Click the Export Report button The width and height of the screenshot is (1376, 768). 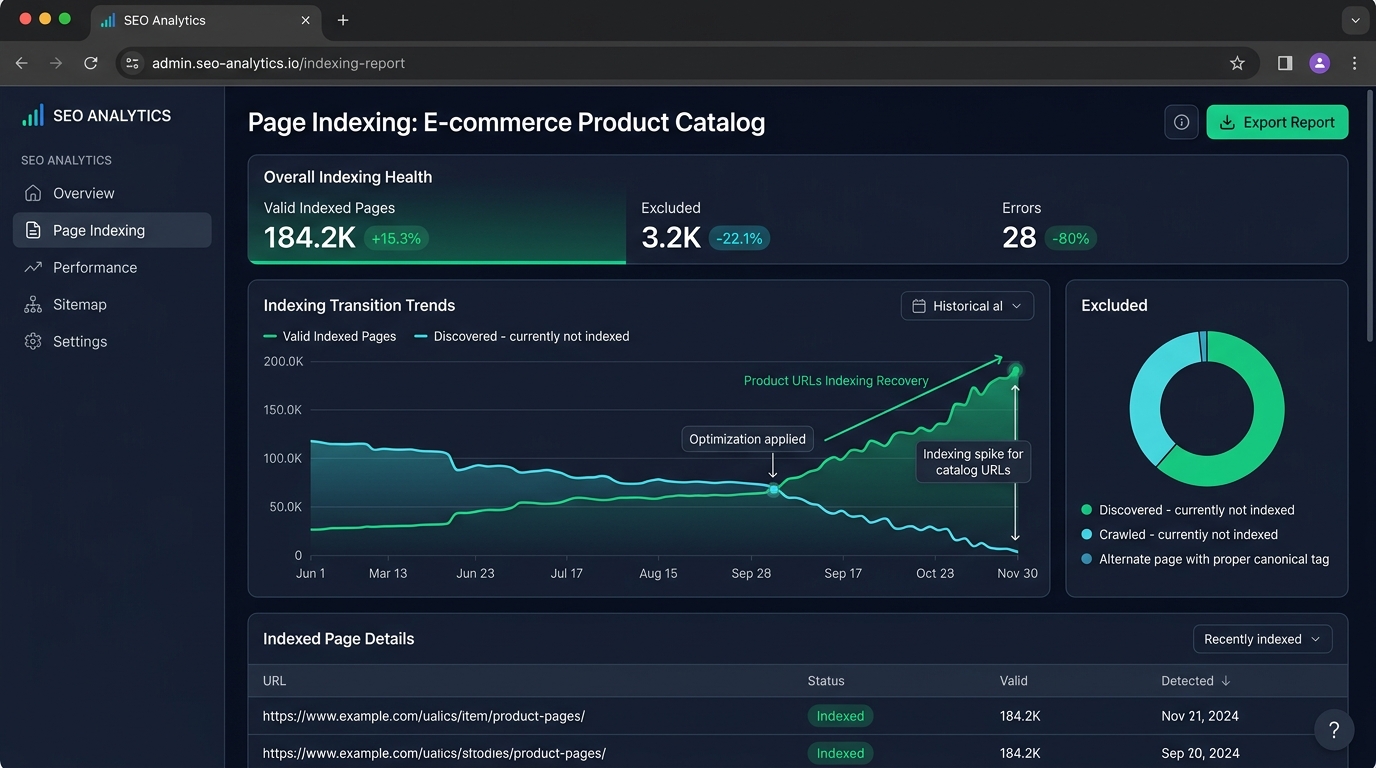coord(1277,122)
